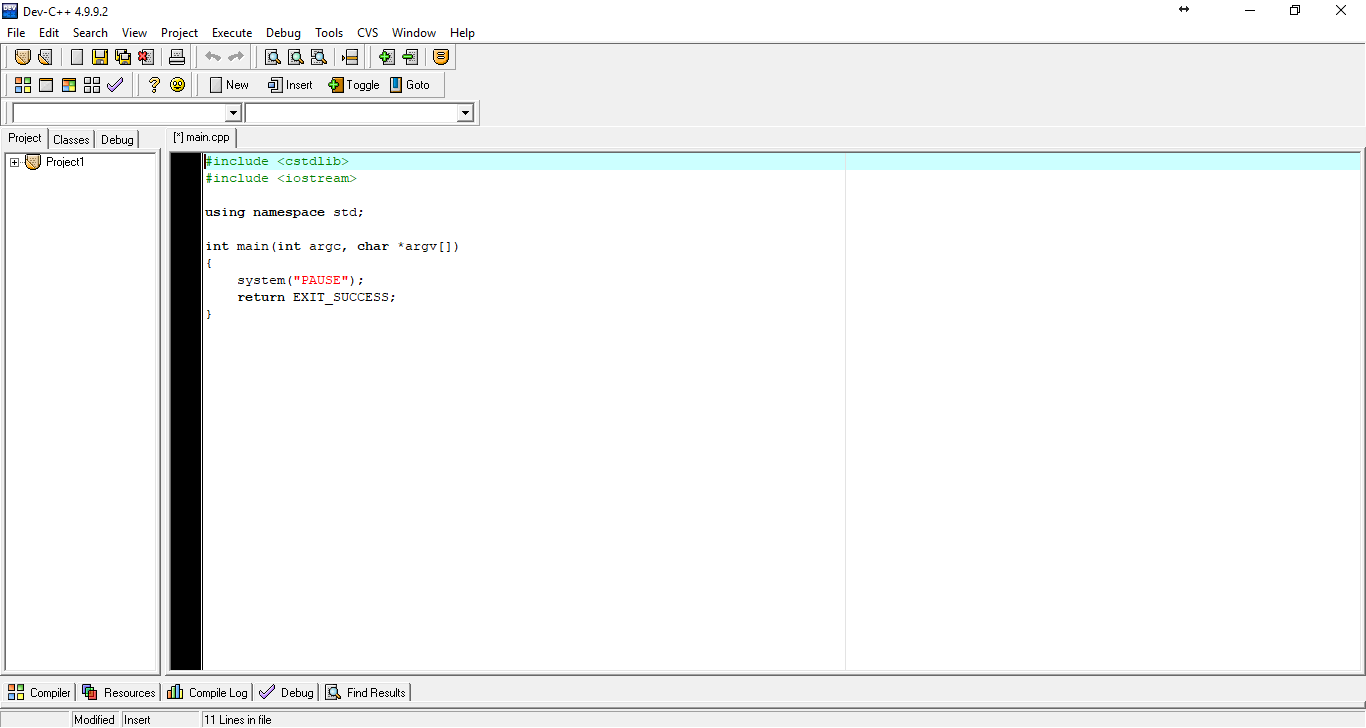Open the compiler configuration dropdown

pos(232,112)
